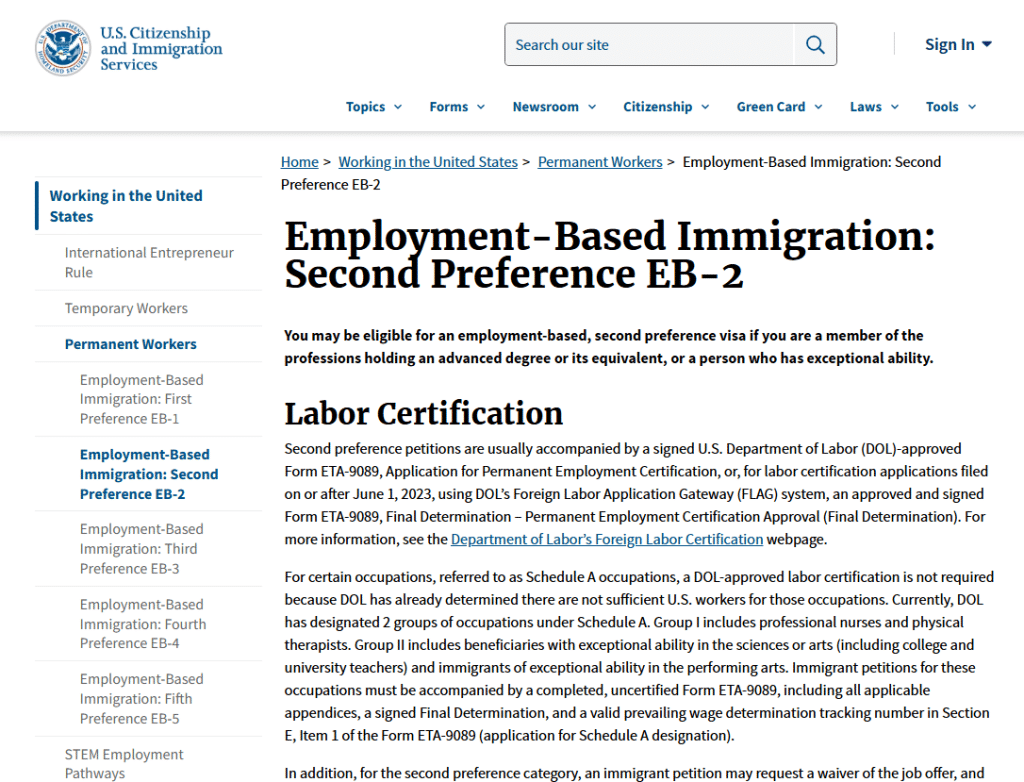Focus the Search our site field
This screenshot has width=1024, height=782.
click(650, 44)
